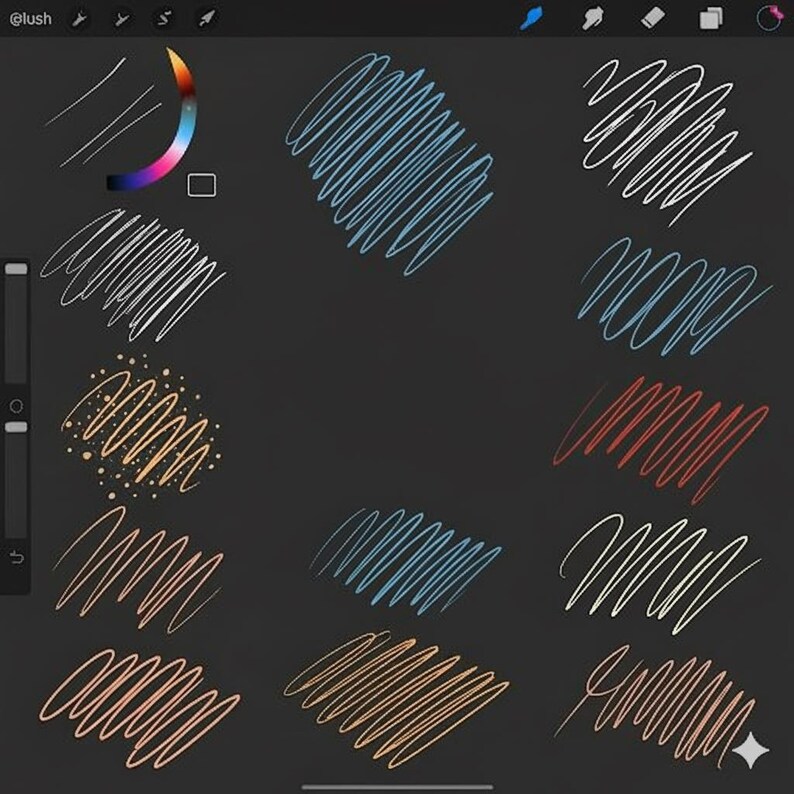Click the brush opacity slider handle

point(16,427)
